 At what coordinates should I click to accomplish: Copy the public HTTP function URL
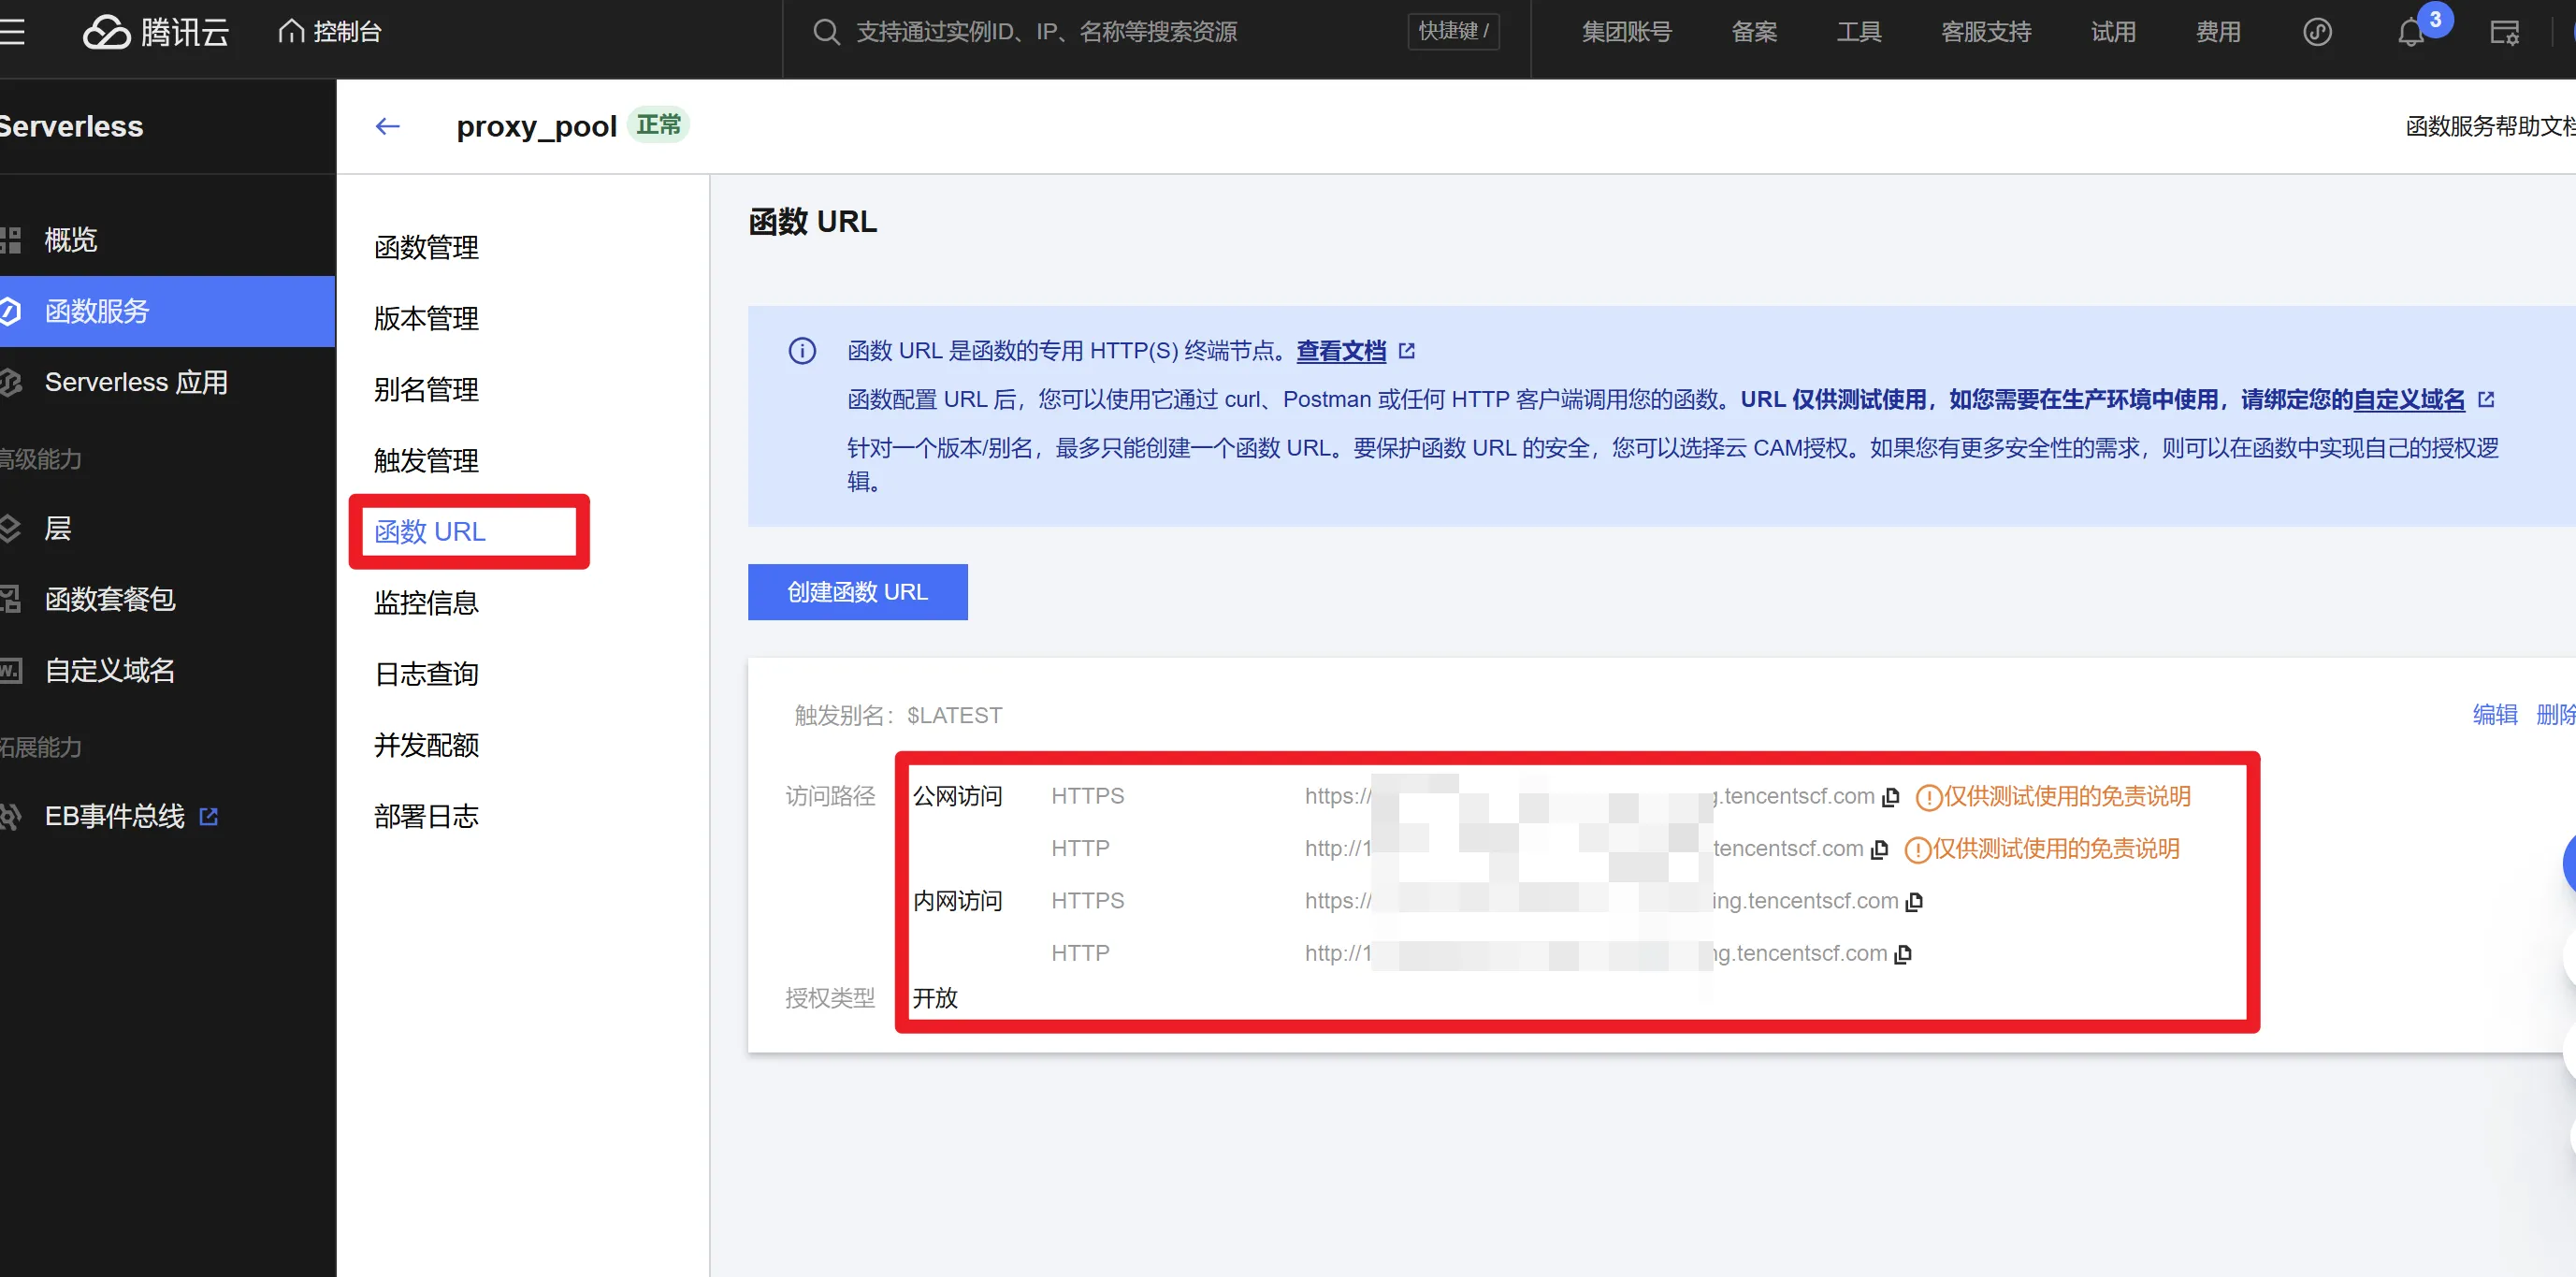[x=1879, y=850]
